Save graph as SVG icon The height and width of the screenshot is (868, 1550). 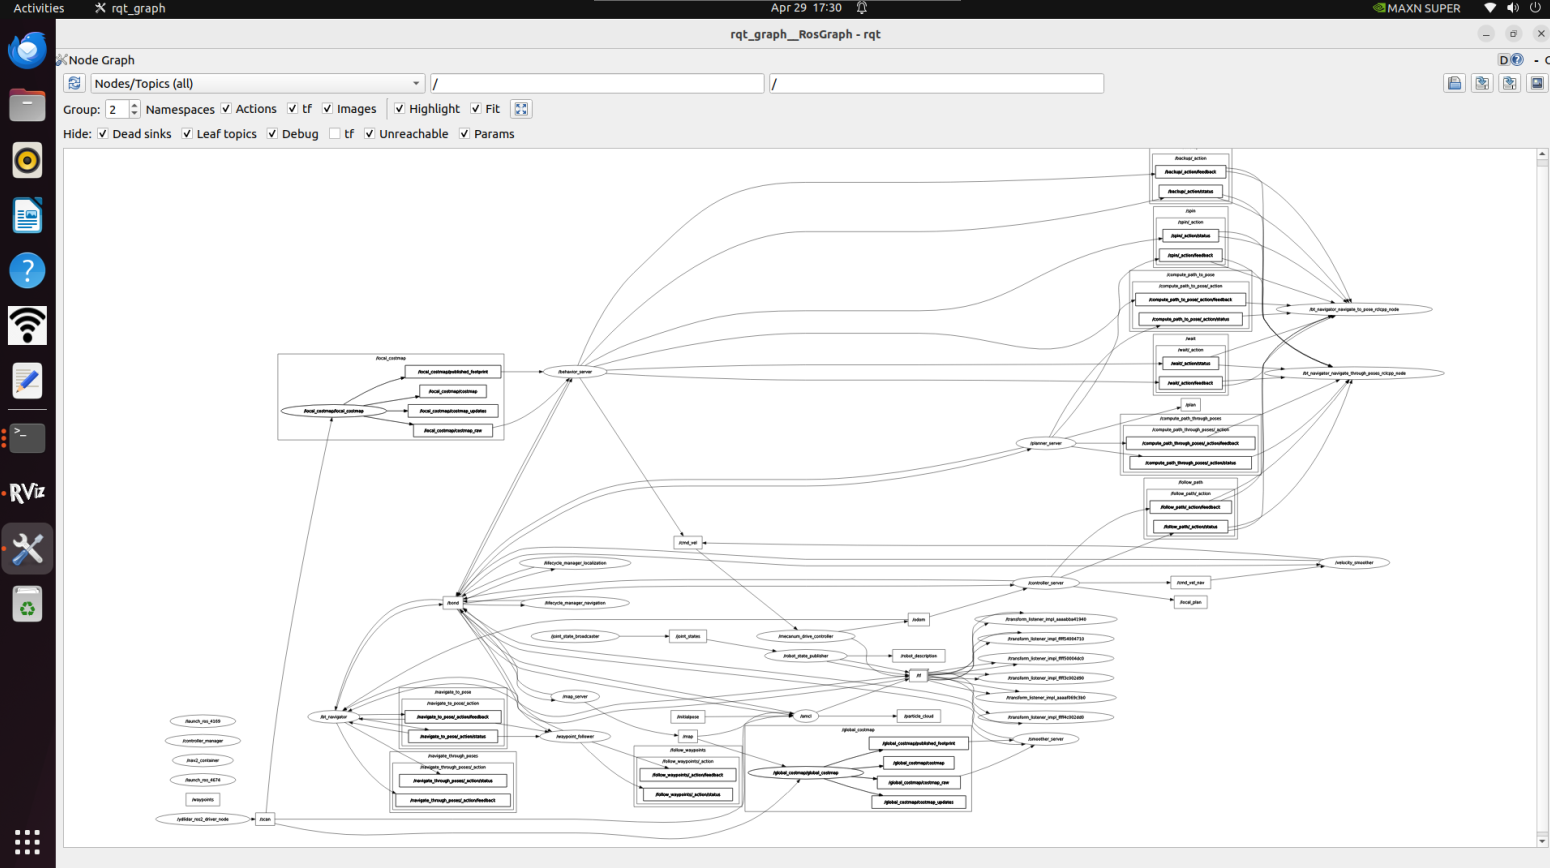[x=1509, y=83]
